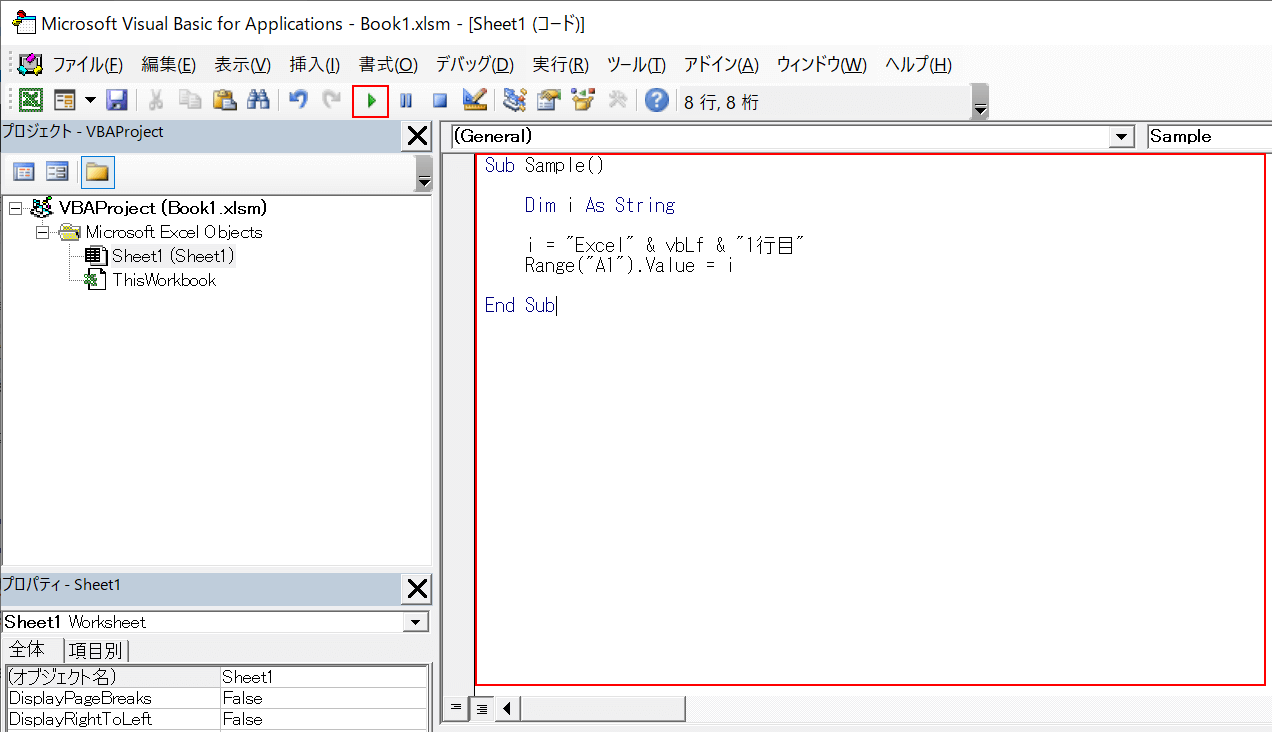Click the DisplayPageBreaks False value field

coord(323,698)
